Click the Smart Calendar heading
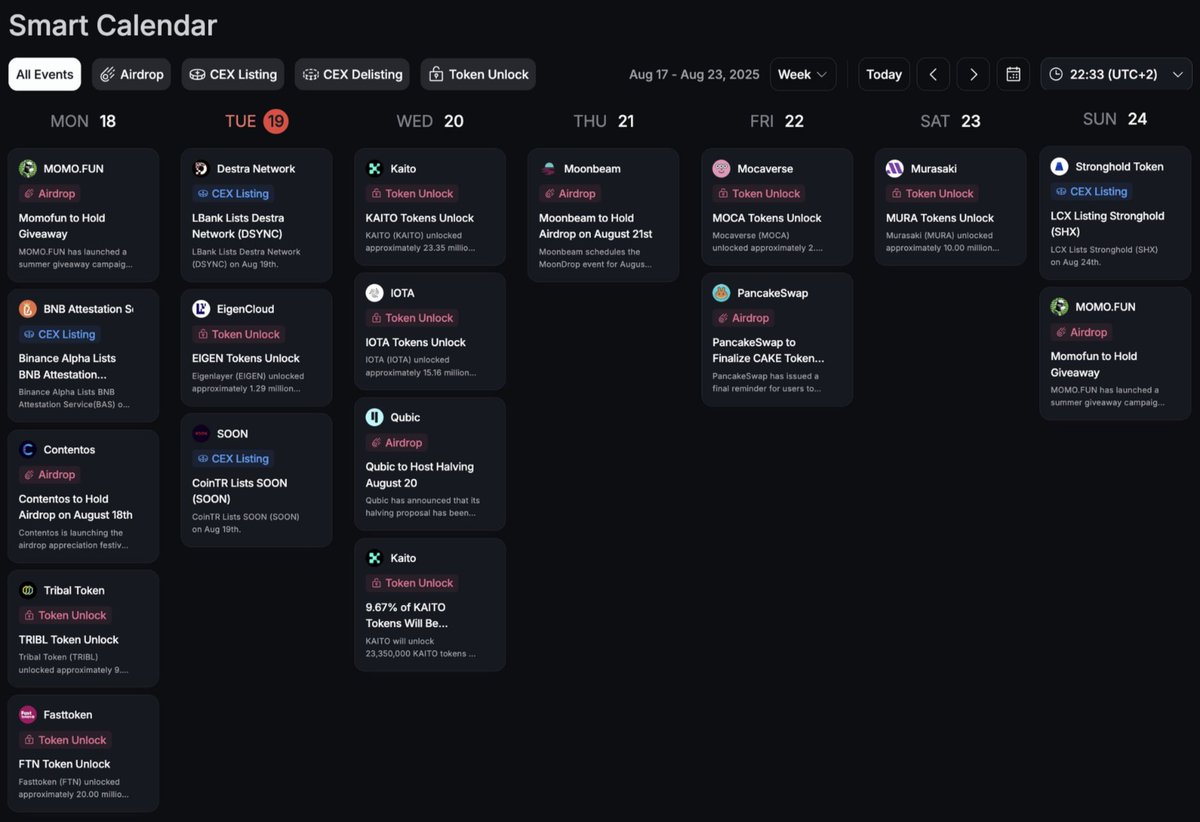The height and width of the screenshot is (822, 1200). (113, 25)
